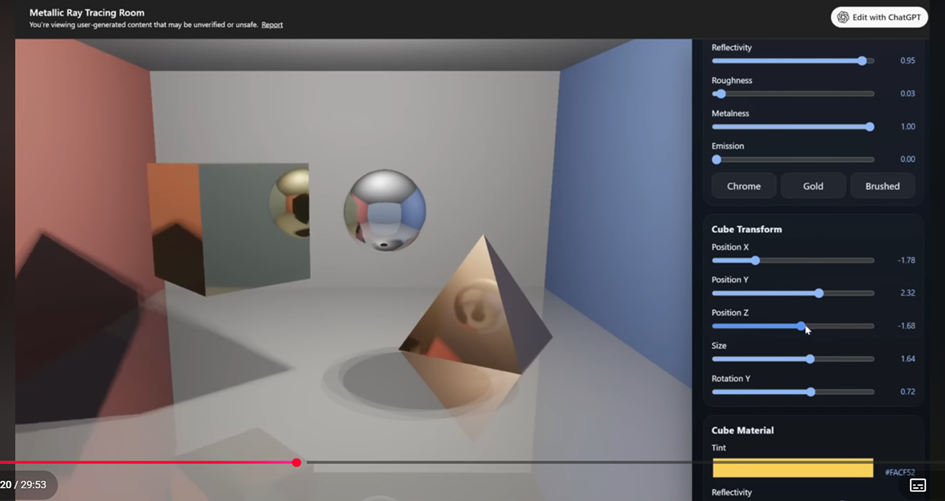The height and width of the screenshot is (501, 945).
Task: Click the Edit with ChatGPT button
Action: (x=879, y=17)
